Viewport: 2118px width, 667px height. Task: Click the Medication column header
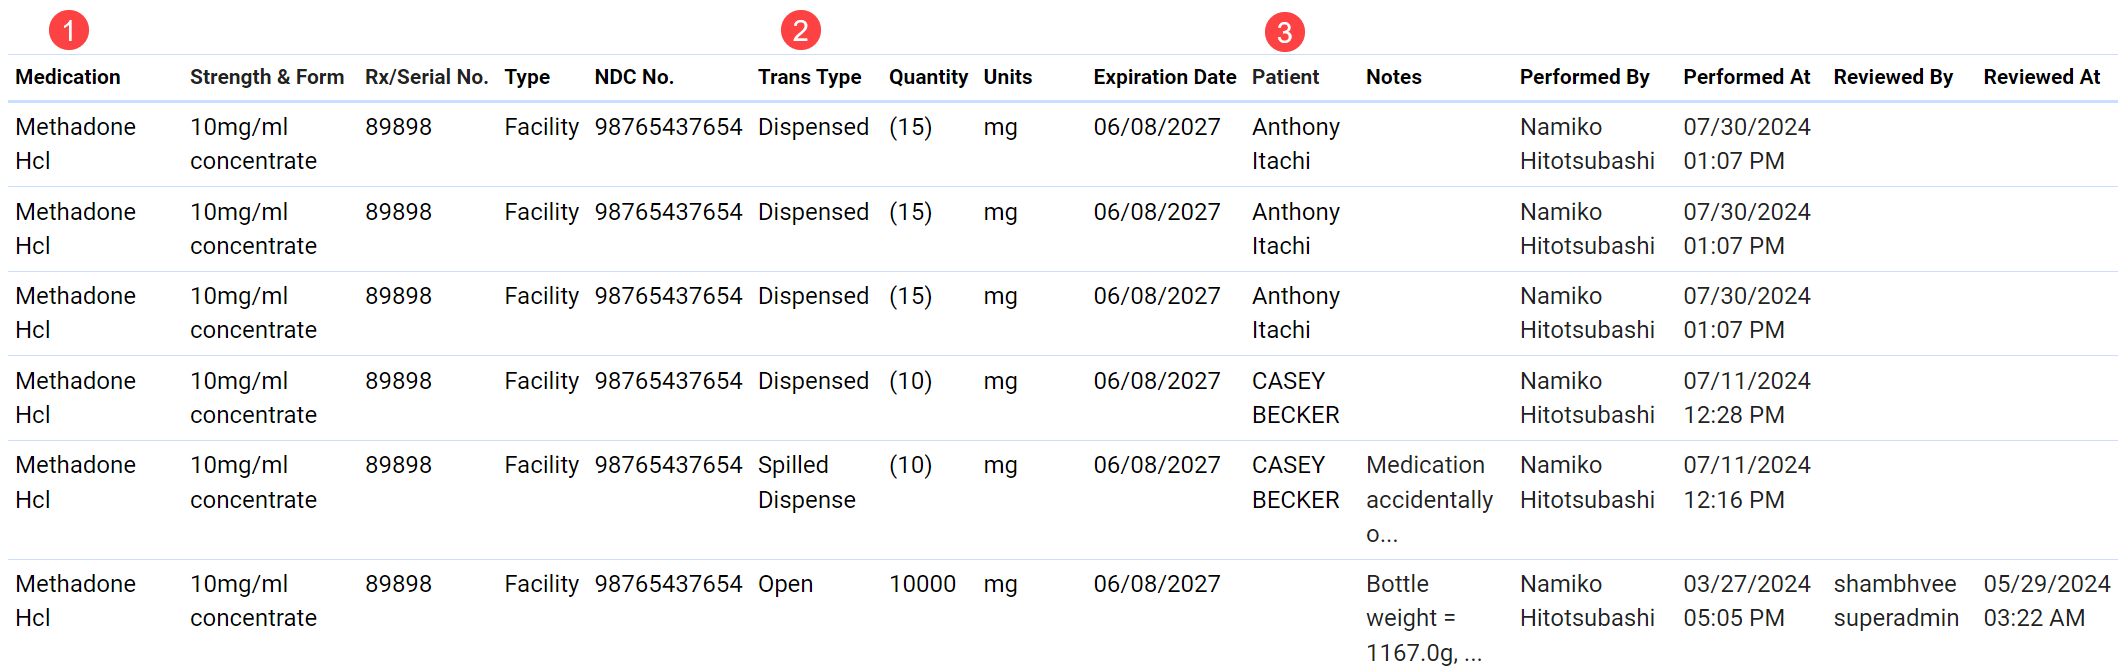coord(68,77)
